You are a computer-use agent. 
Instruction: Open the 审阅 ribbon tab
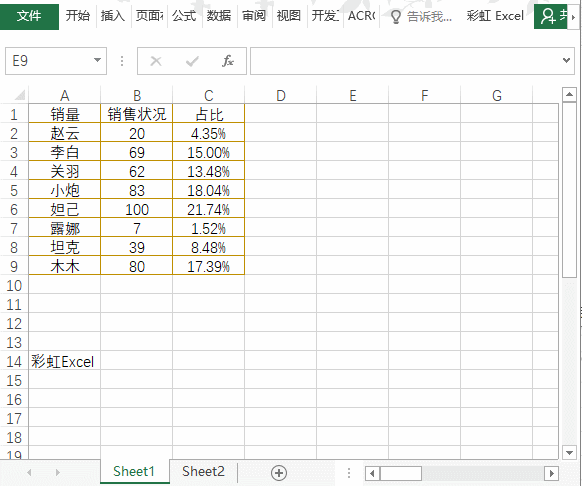254,16
